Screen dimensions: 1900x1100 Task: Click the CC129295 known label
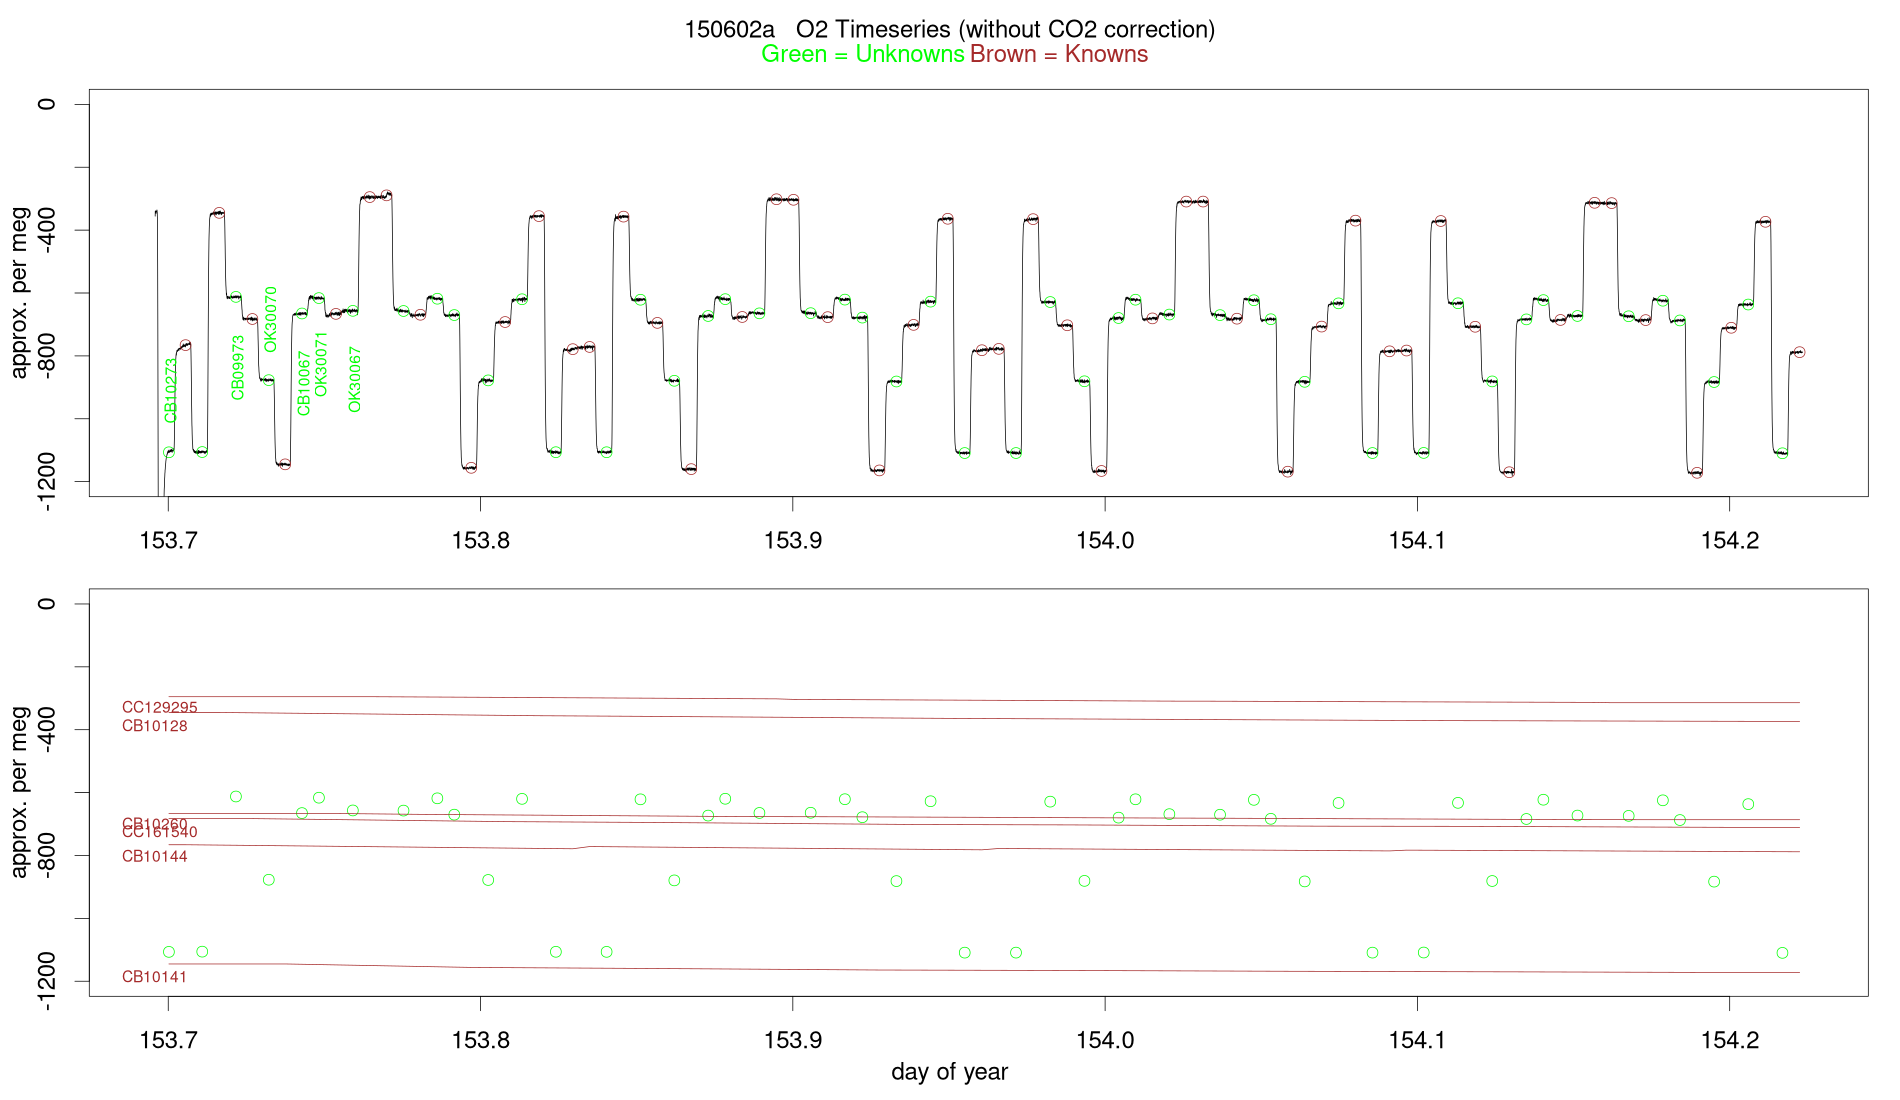[x=160, y=708]
